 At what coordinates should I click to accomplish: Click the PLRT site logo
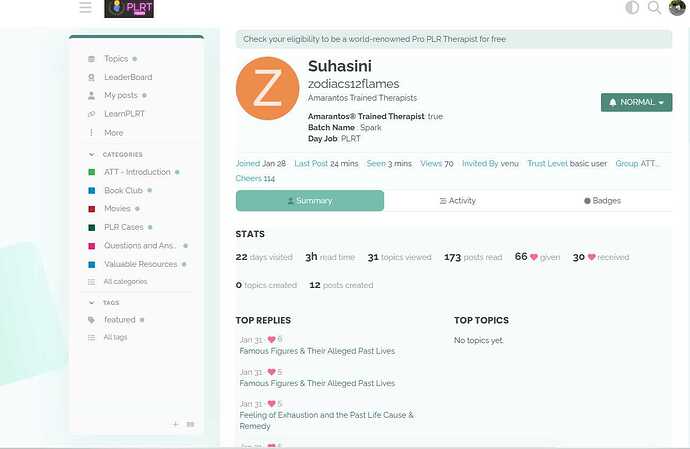click(129, 8)
